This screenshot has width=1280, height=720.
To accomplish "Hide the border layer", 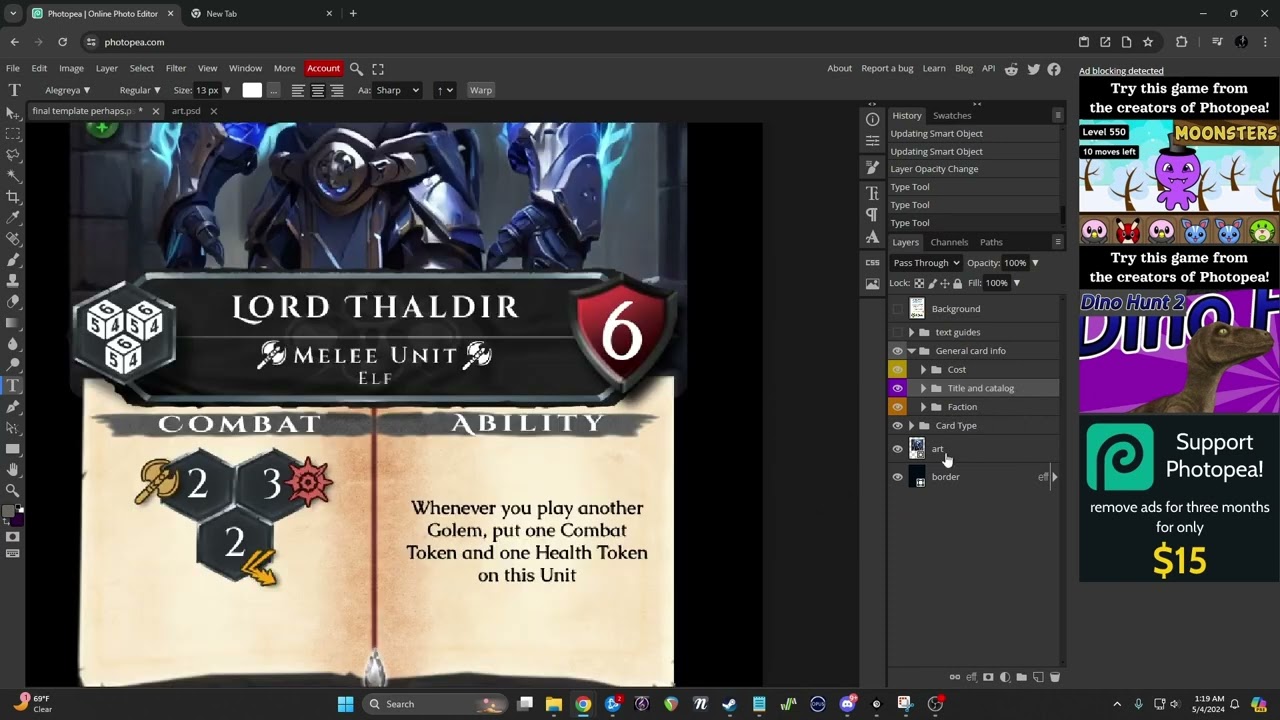I will pos(897,477).
